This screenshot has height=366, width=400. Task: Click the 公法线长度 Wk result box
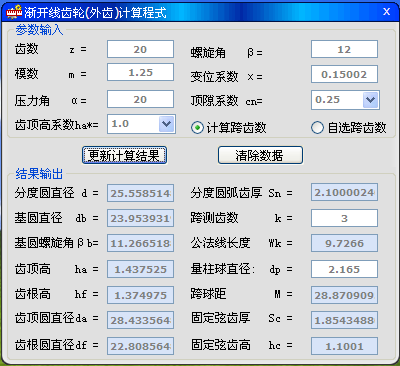click(x=344, y=243)
